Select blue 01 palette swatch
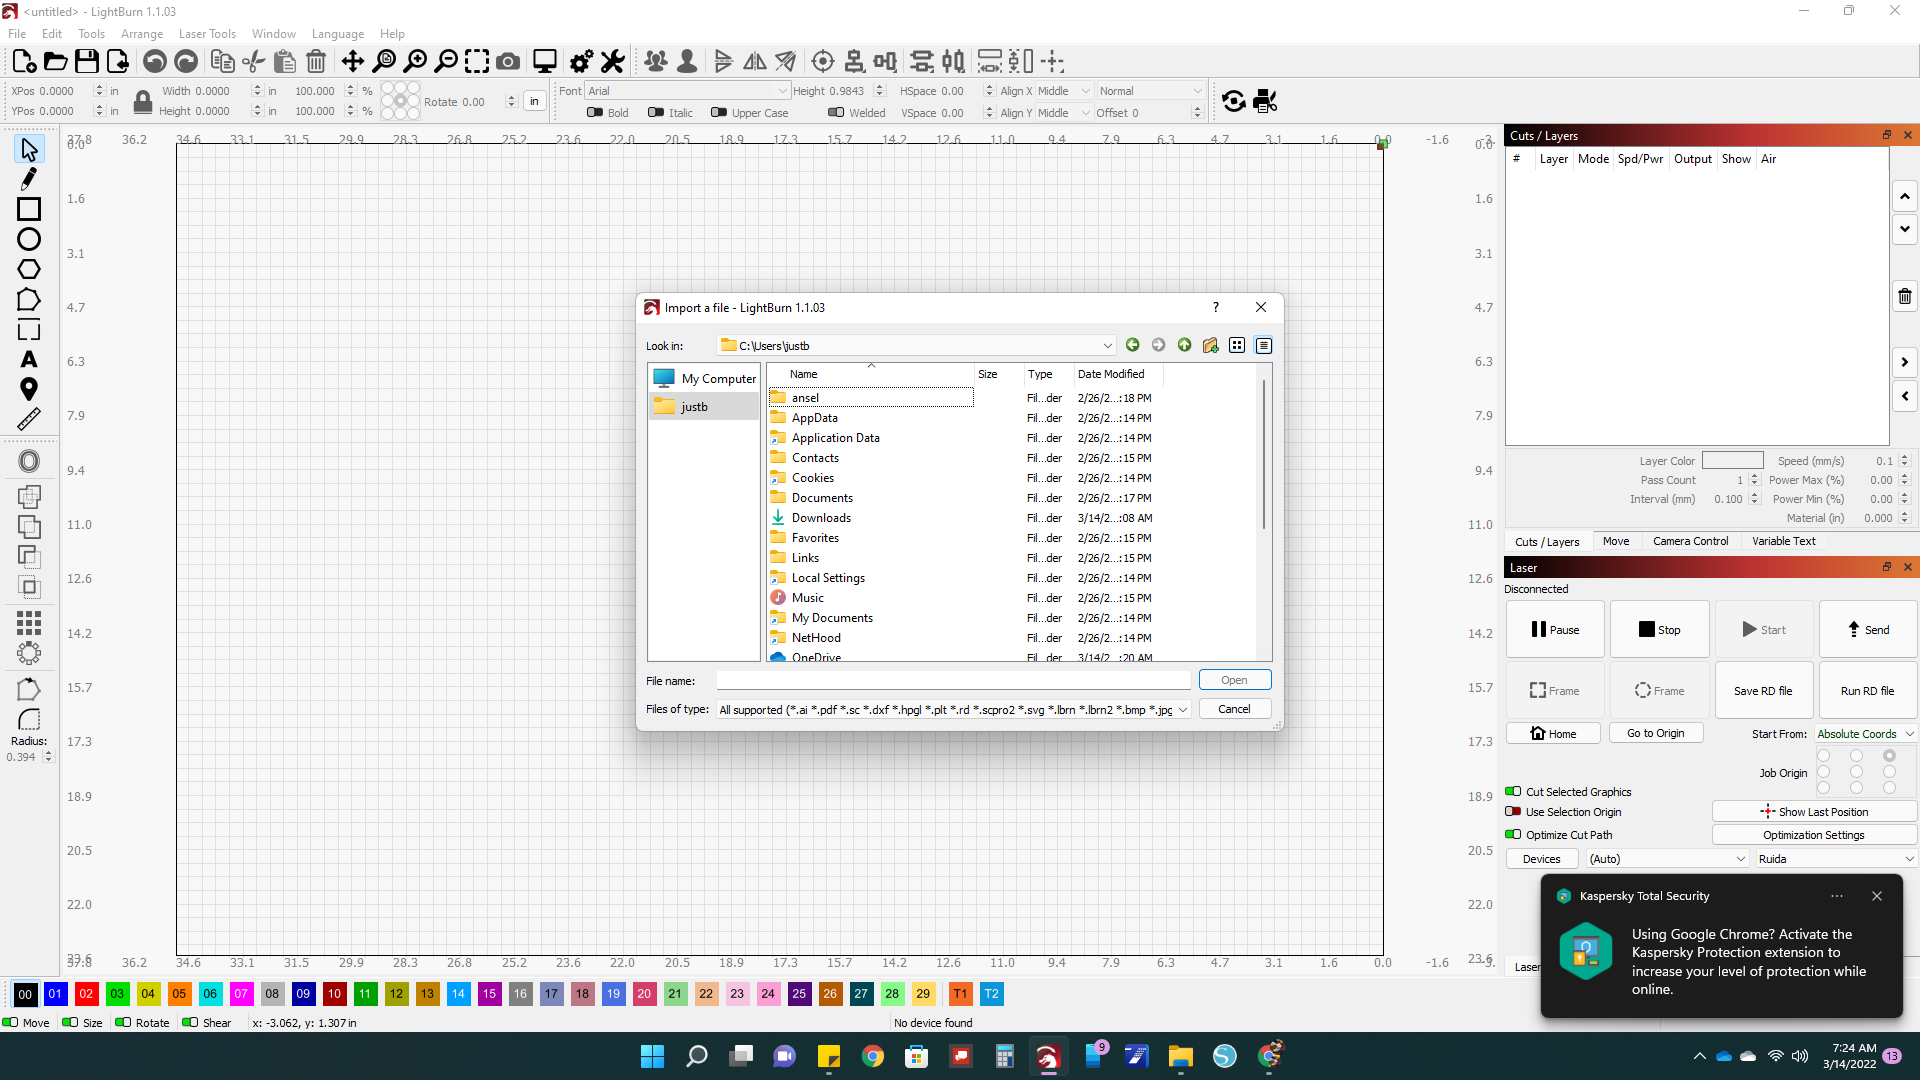The height and width of the screenshot is (1080, 1920). click(55, 994)
